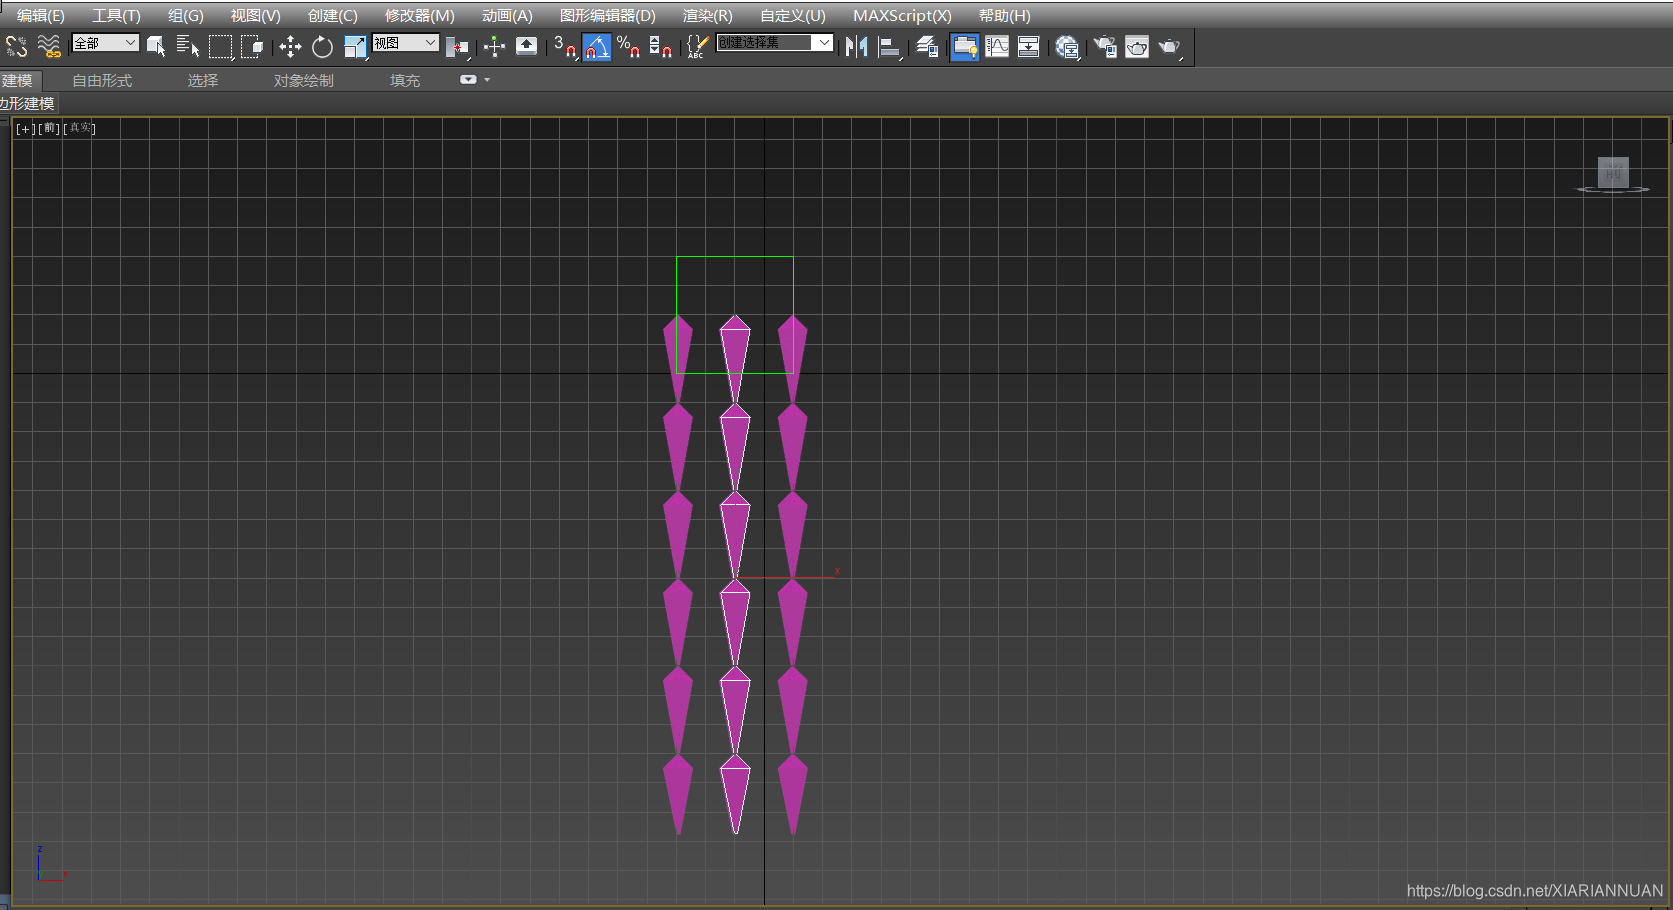Click the Use Pivot Point Center icon

click(x=457, y=46)
